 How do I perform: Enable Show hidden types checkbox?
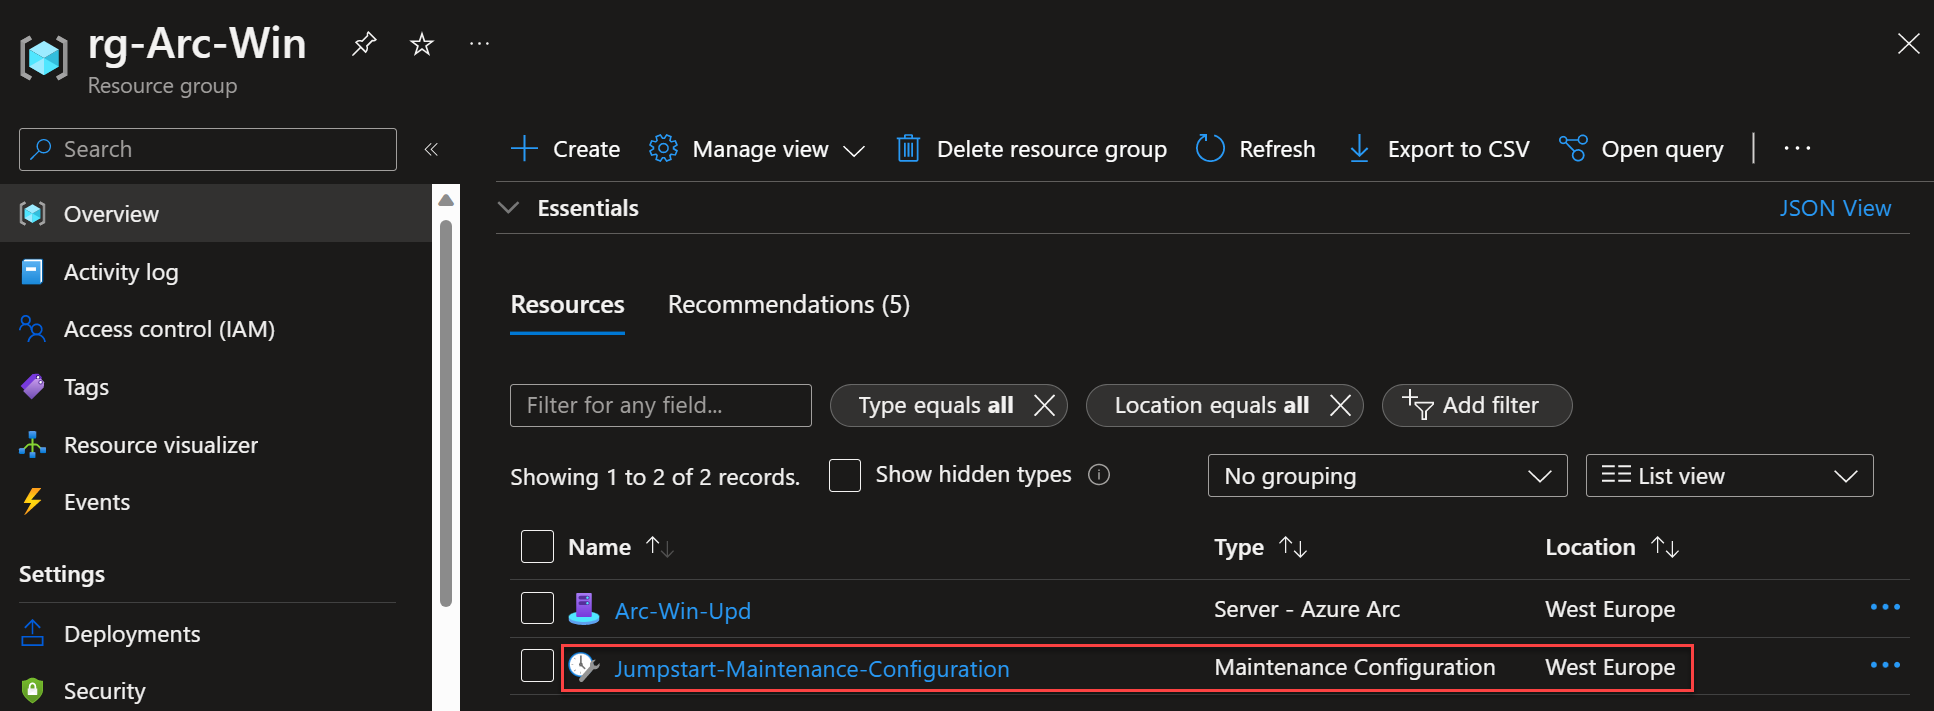[x=845, y=475]
